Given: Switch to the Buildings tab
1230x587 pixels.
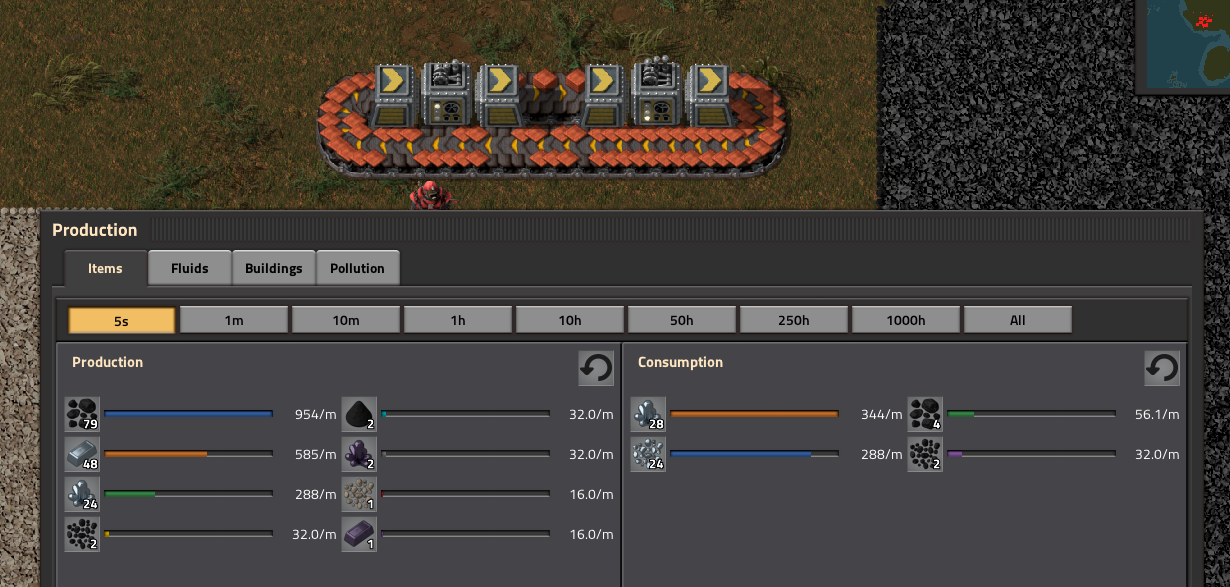Looking at the screenshot, I should click(x=274, y=268).
